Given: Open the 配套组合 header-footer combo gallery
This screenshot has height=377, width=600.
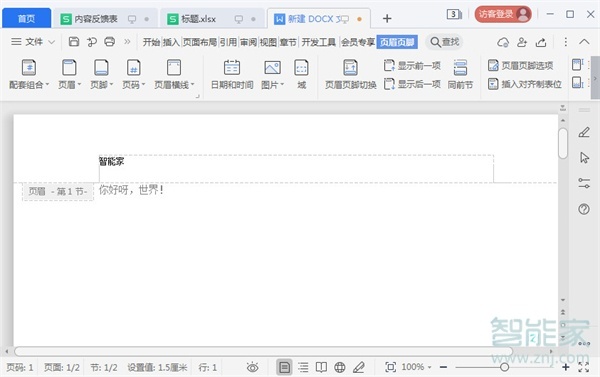Looking at the screenshot, I should (x=29, y=75).
